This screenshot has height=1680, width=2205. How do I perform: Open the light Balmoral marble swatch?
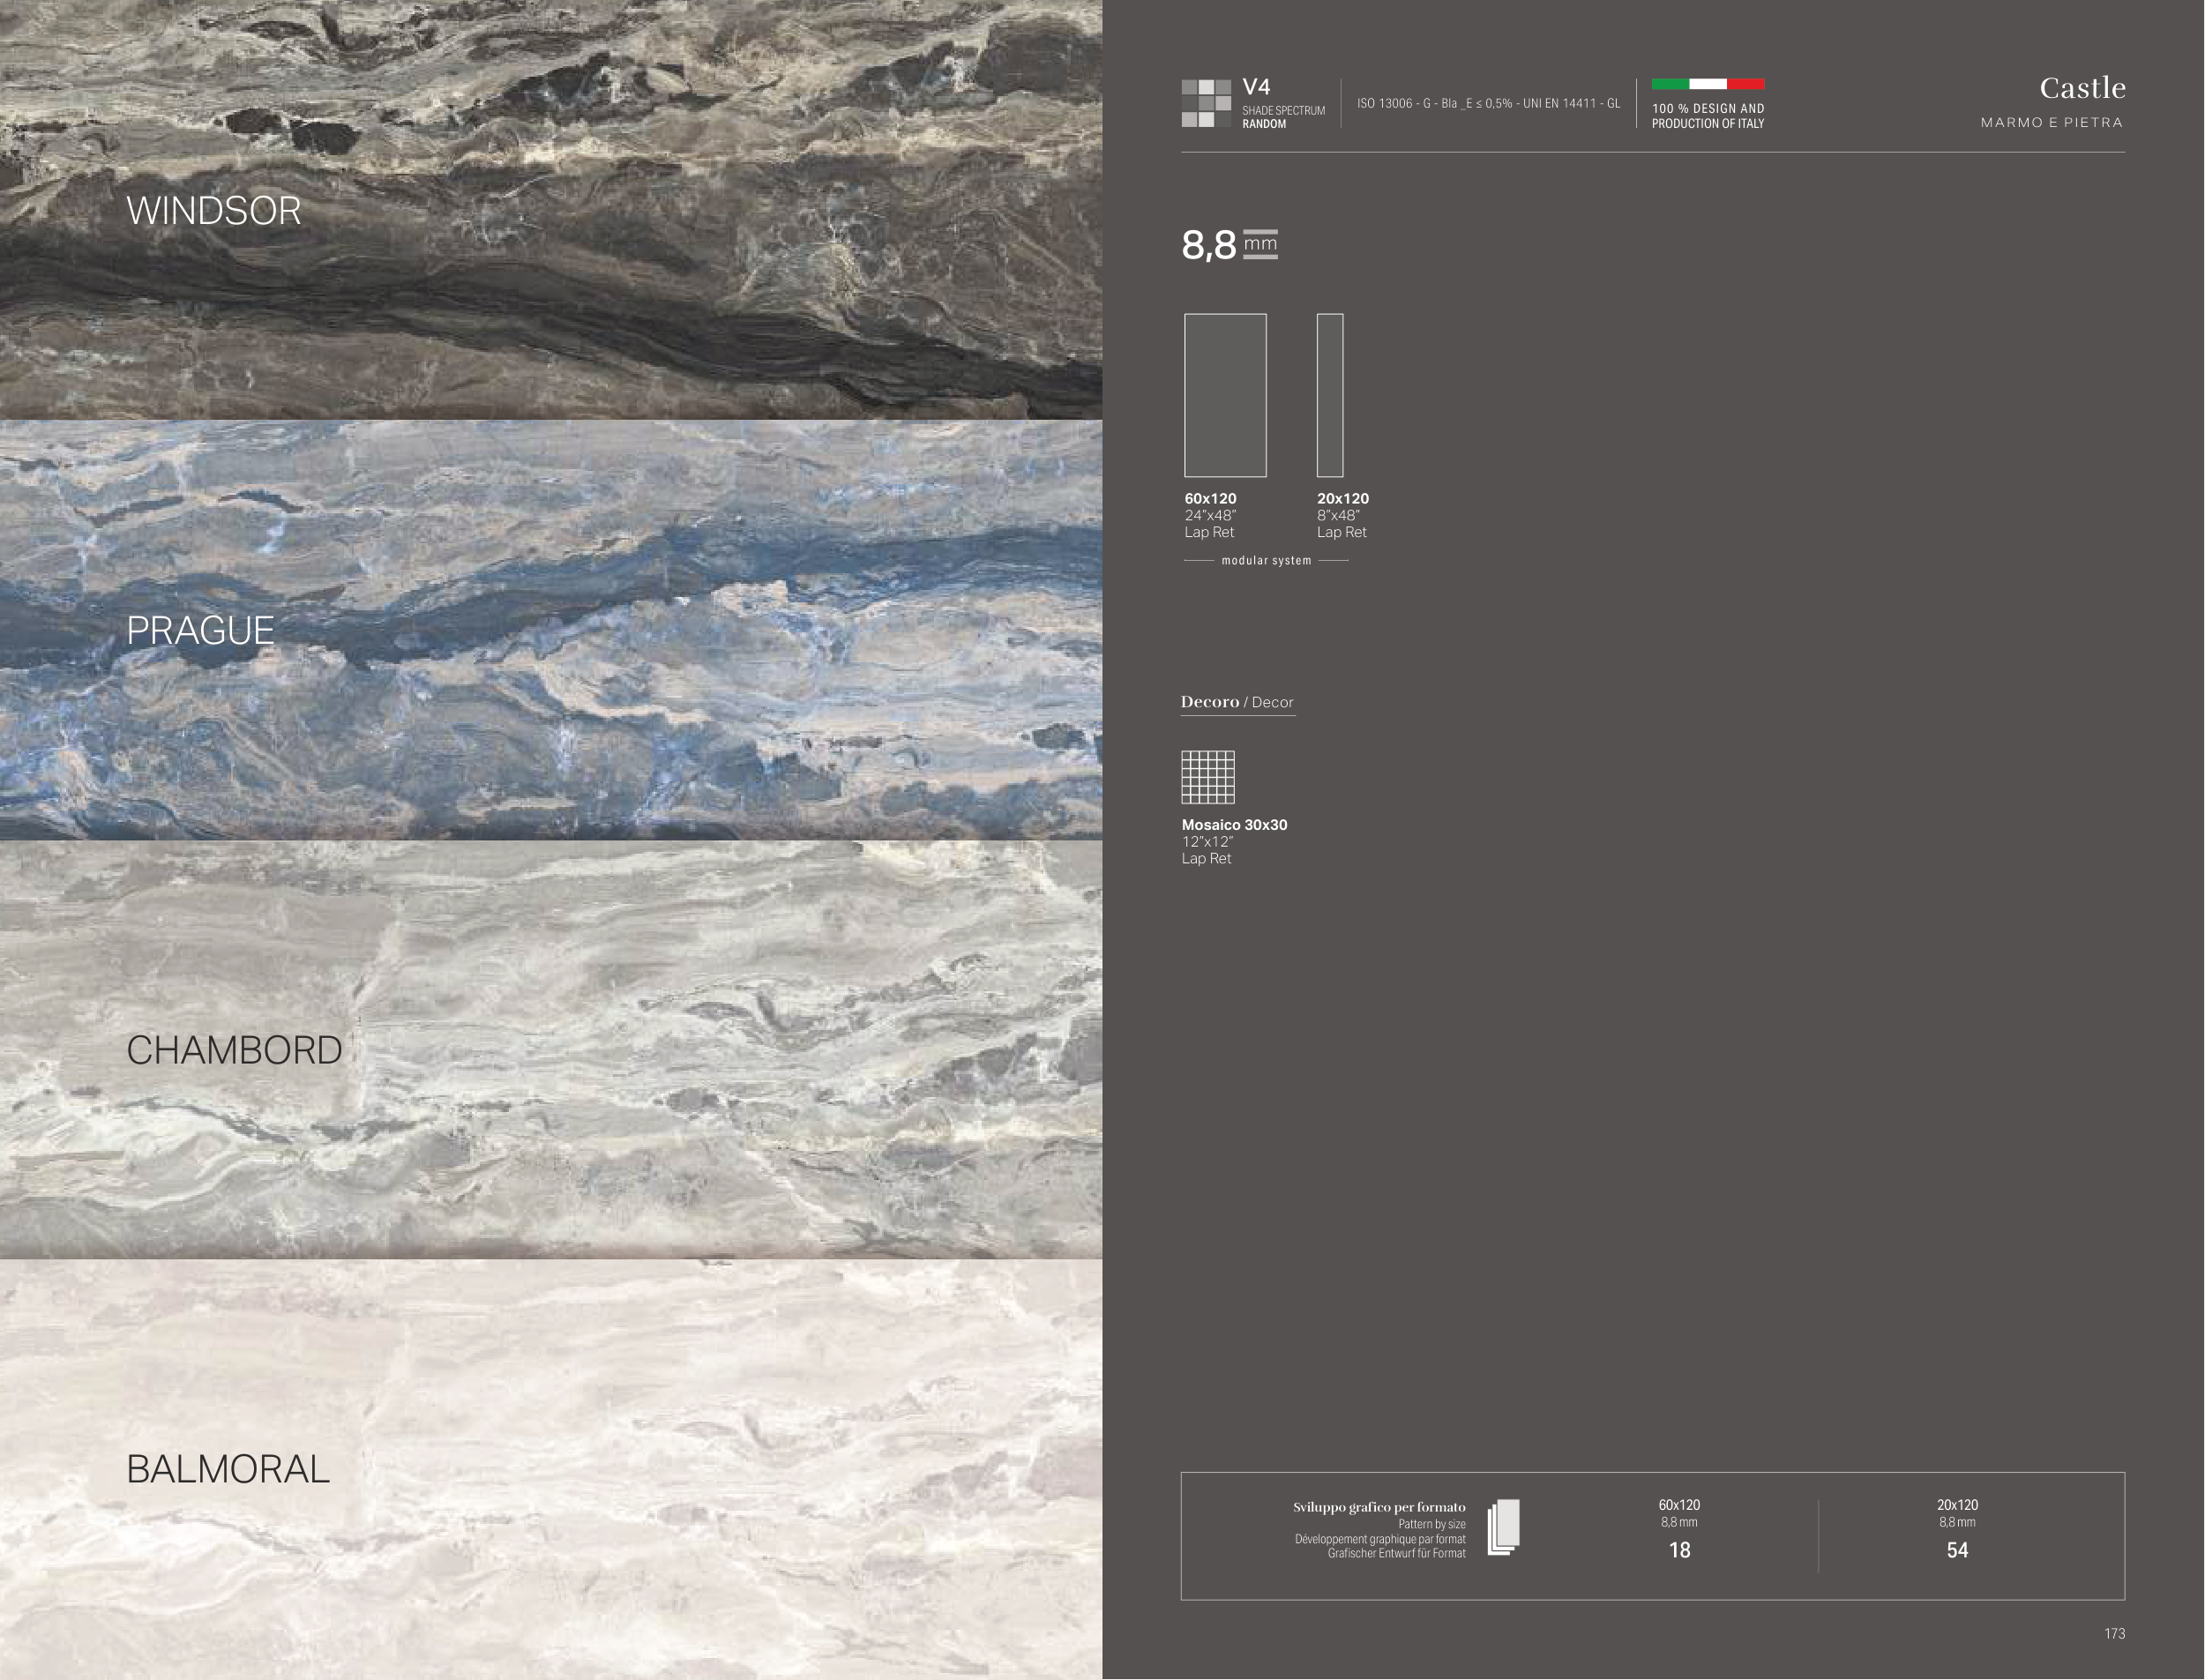tap(550, 1468)
